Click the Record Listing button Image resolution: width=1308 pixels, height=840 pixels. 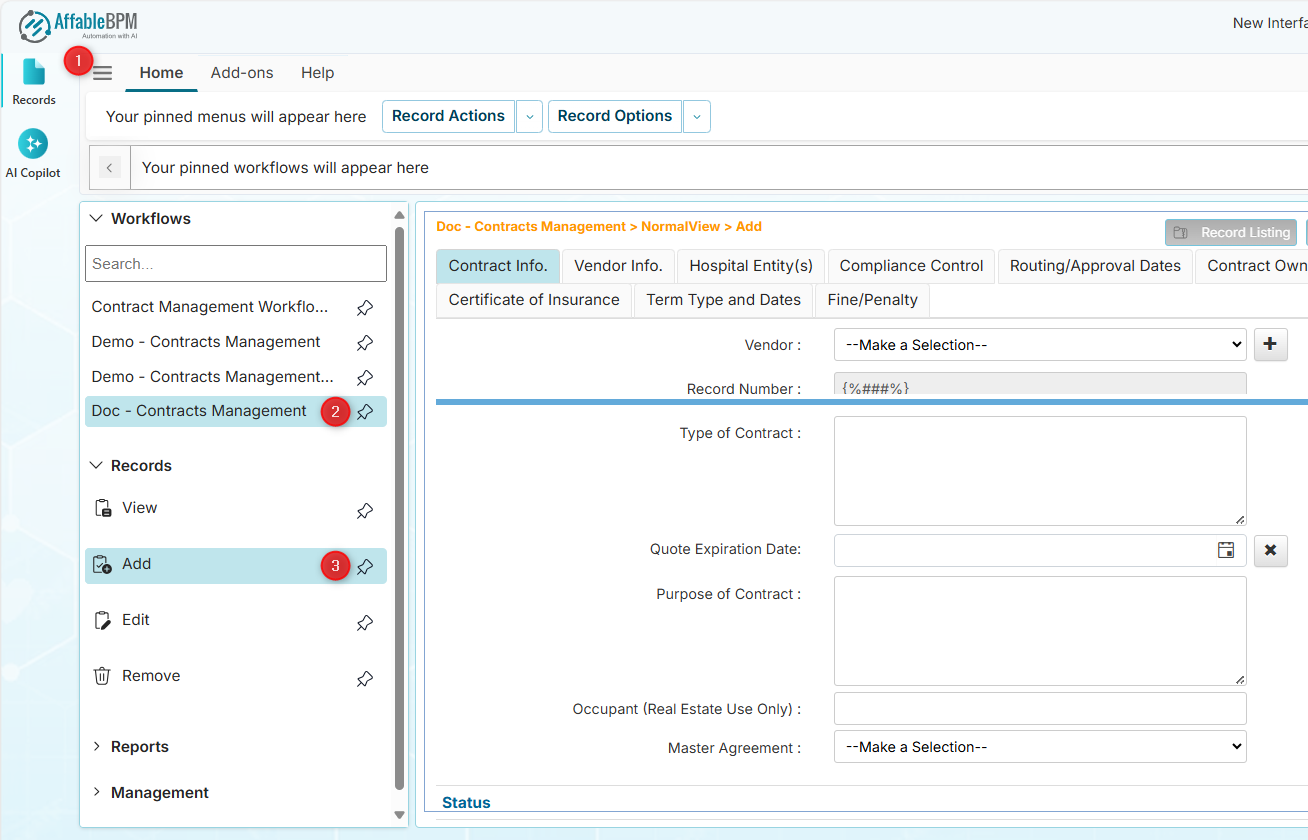tap(1231, 232)
